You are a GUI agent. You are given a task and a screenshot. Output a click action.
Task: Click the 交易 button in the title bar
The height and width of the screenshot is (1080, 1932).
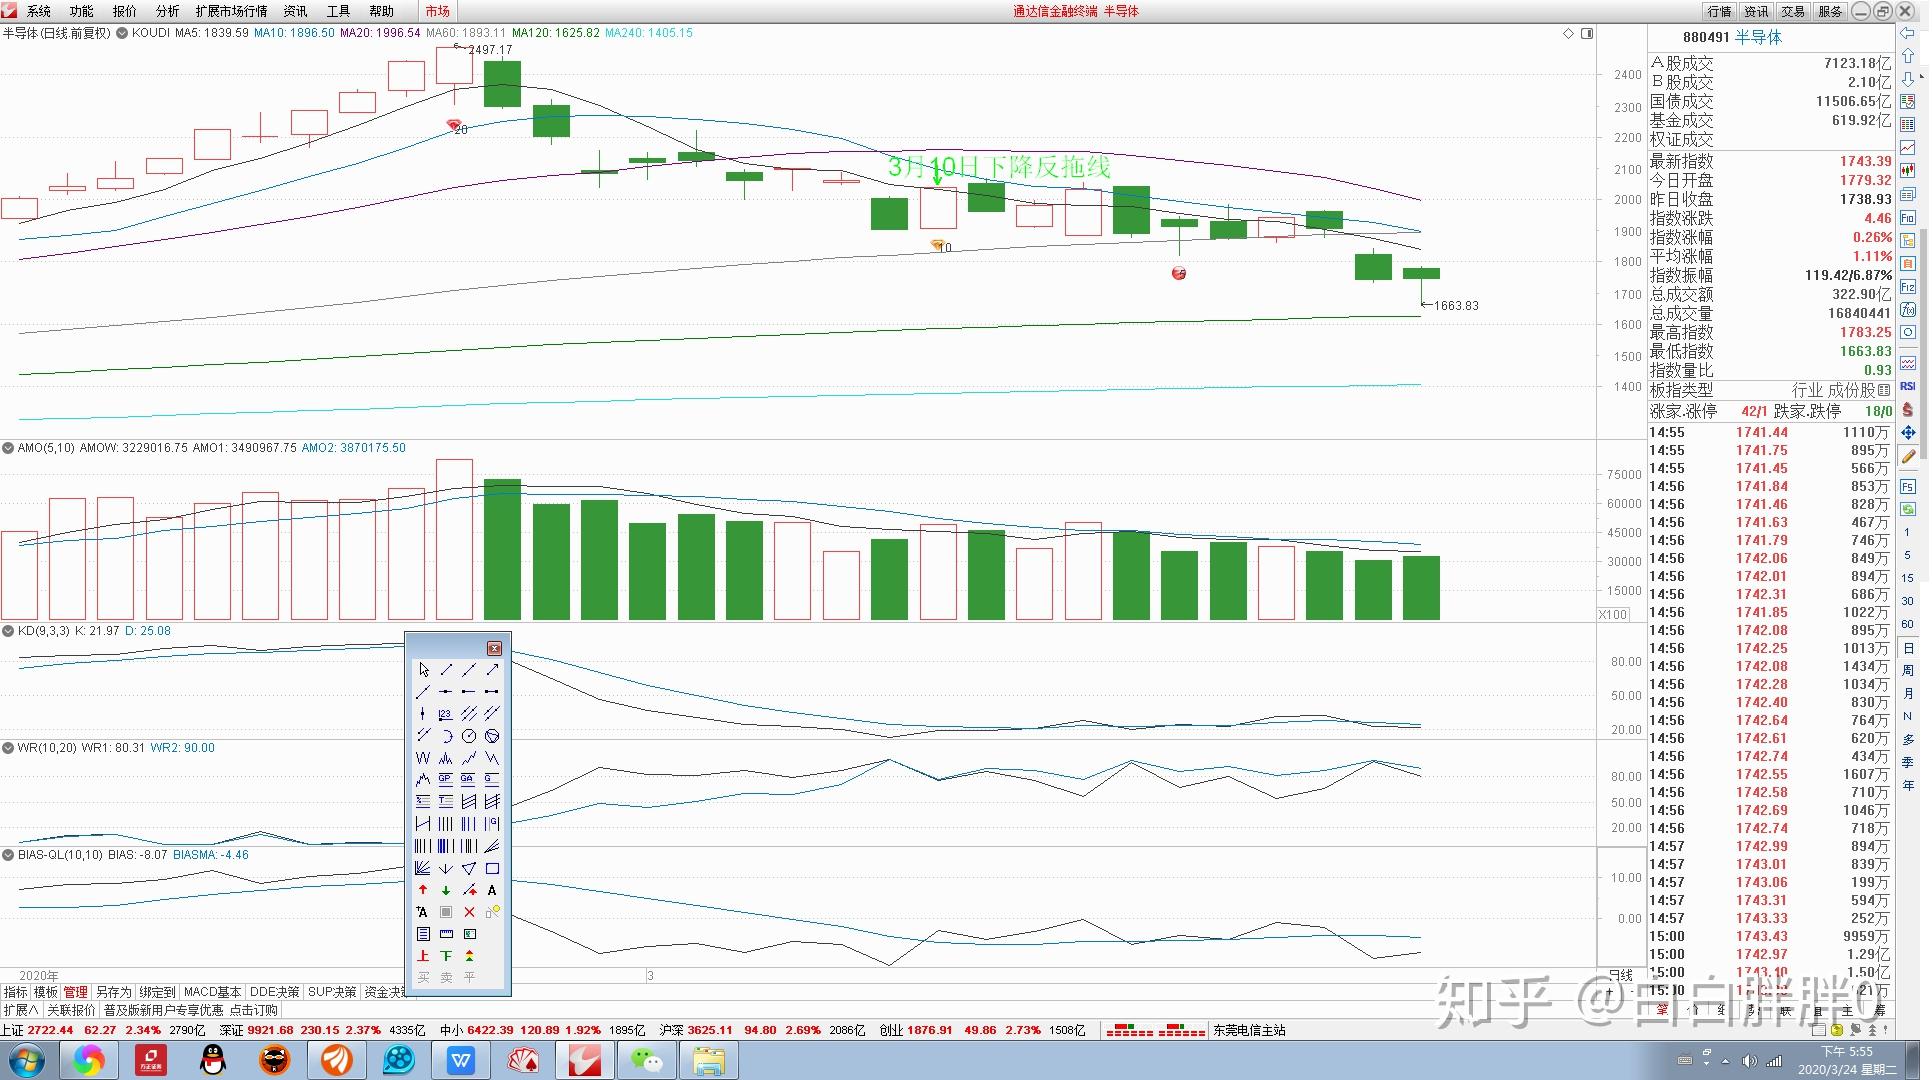1793,11
